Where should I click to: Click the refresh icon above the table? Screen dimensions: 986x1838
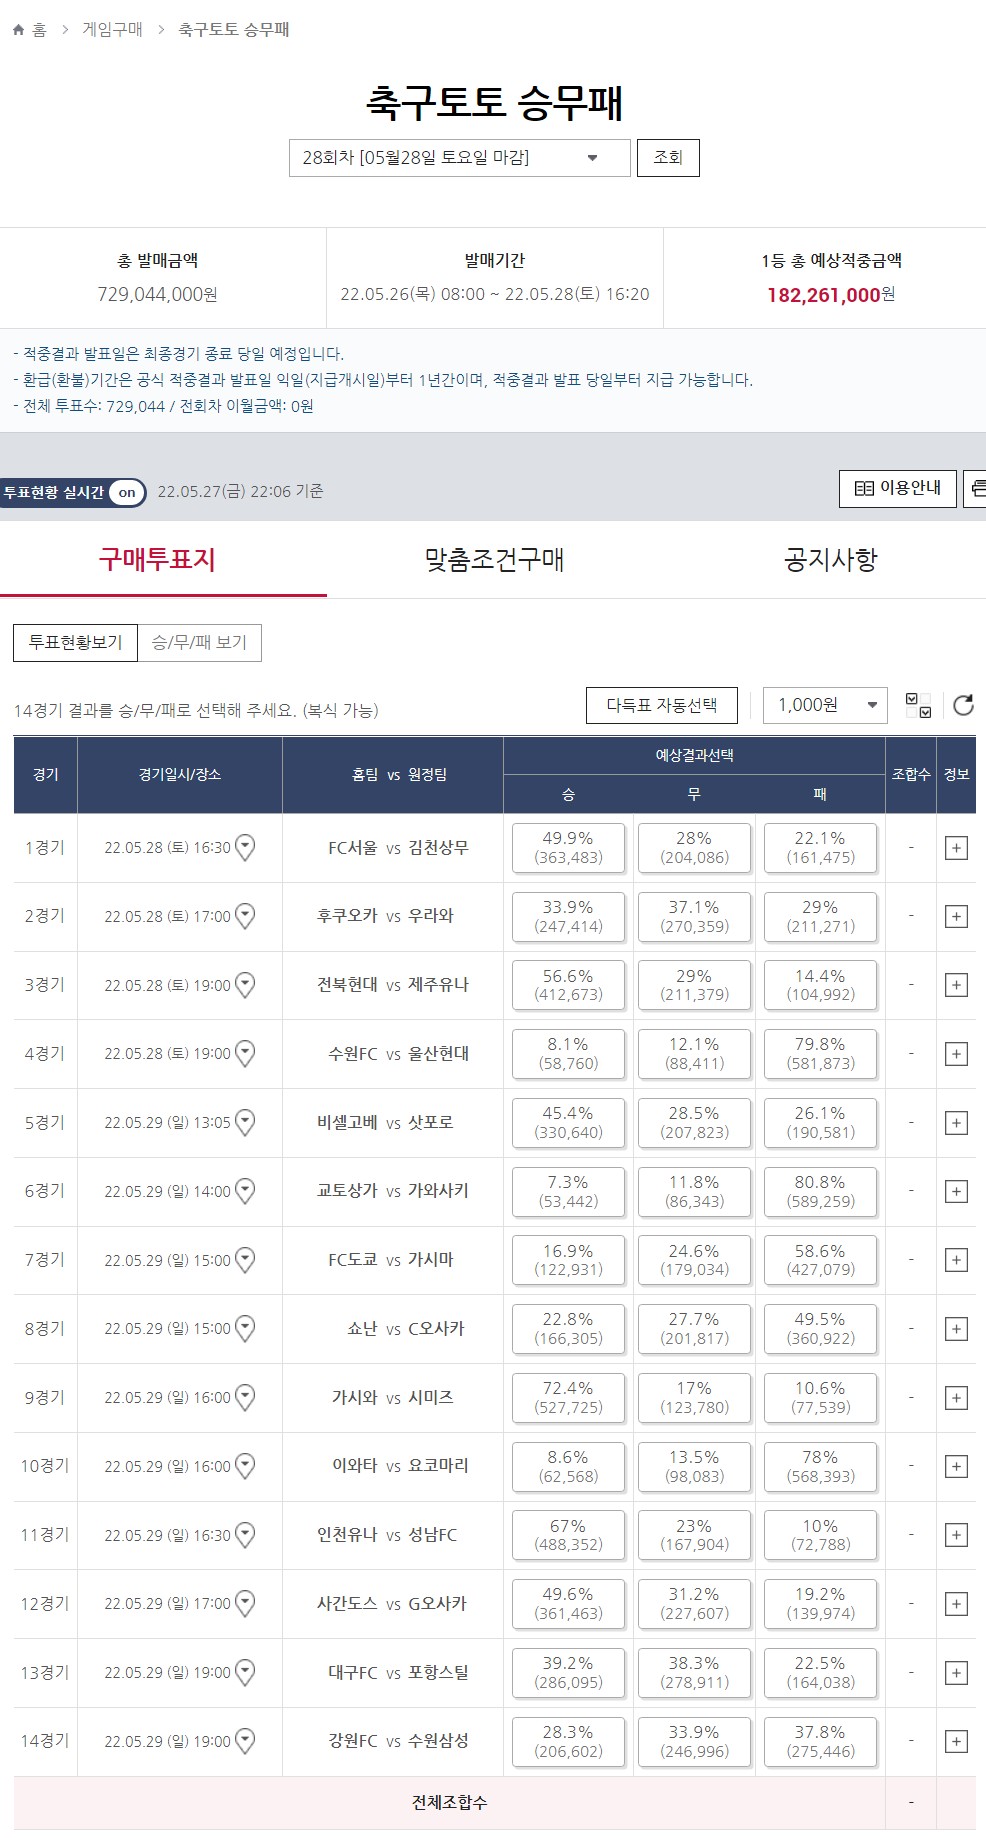click(963, 705)
